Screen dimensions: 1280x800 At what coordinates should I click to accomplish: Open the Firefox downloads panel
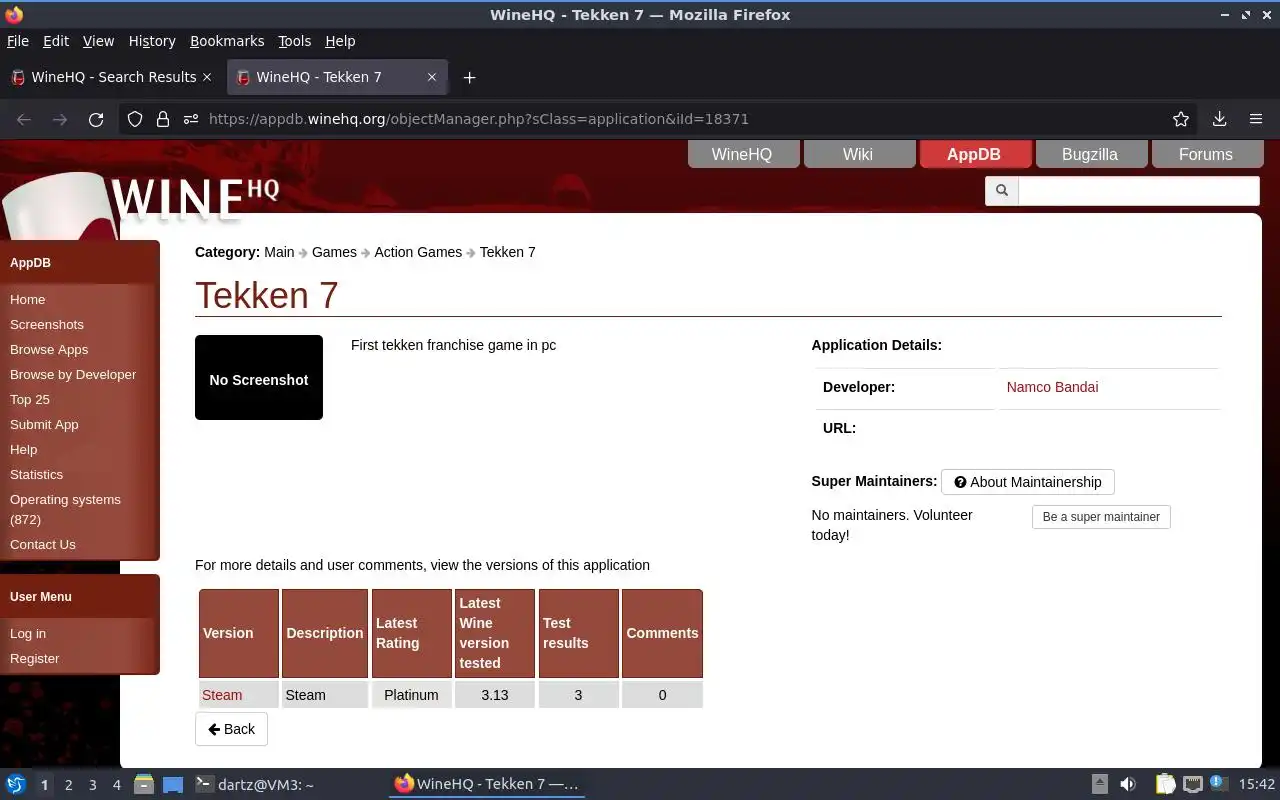1219,119
